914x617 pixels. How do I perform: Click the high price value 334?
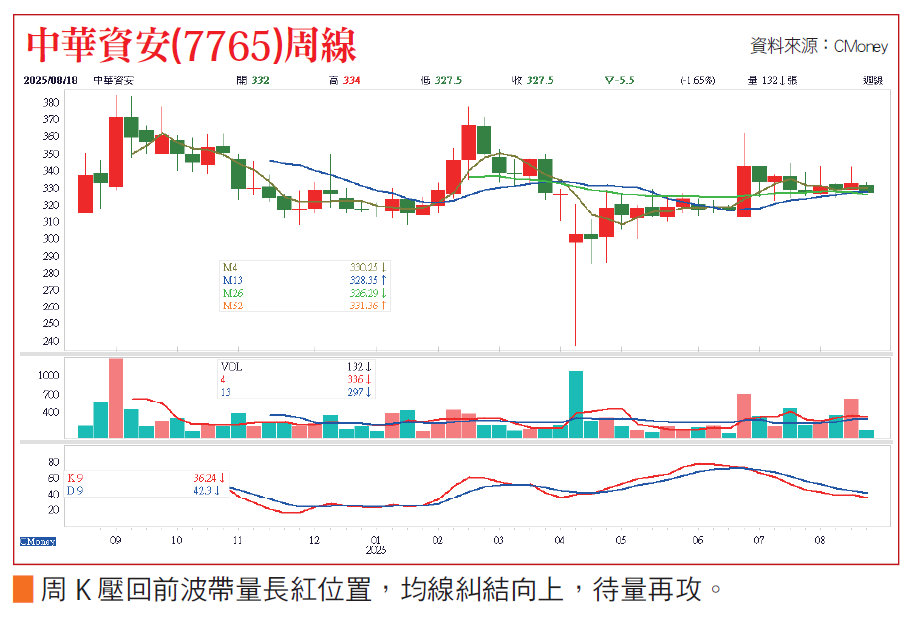click(x=351, y=80)
